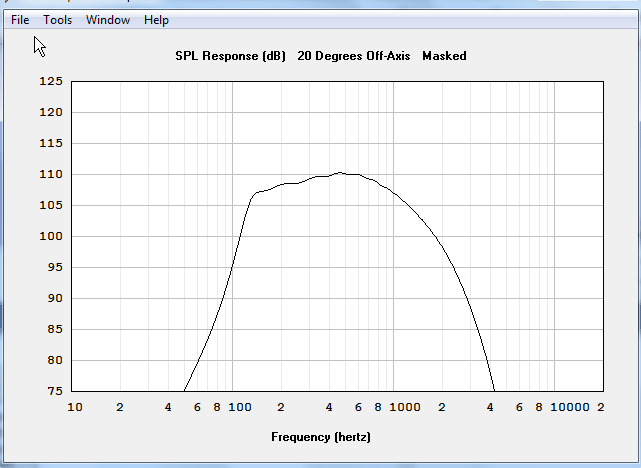Click the 80 value on the dB axis

pyautogui.click(x=55, y=361)
